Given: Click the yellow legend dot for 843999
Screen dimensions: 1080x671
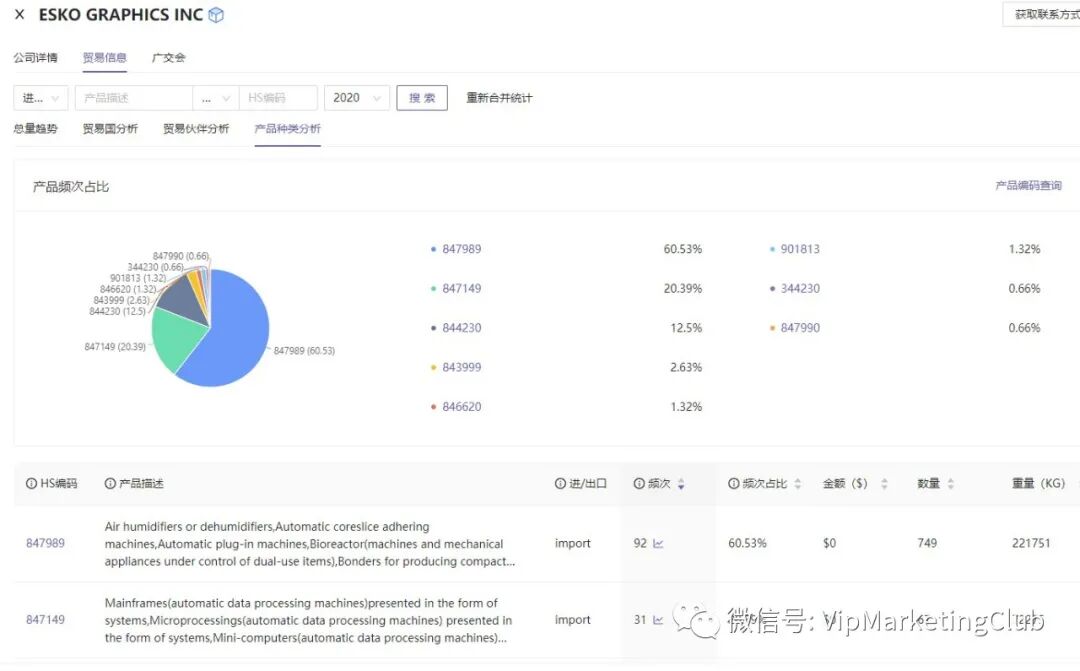Looking at the screenshot, I should pyautogui.click(x=433, y=367).
